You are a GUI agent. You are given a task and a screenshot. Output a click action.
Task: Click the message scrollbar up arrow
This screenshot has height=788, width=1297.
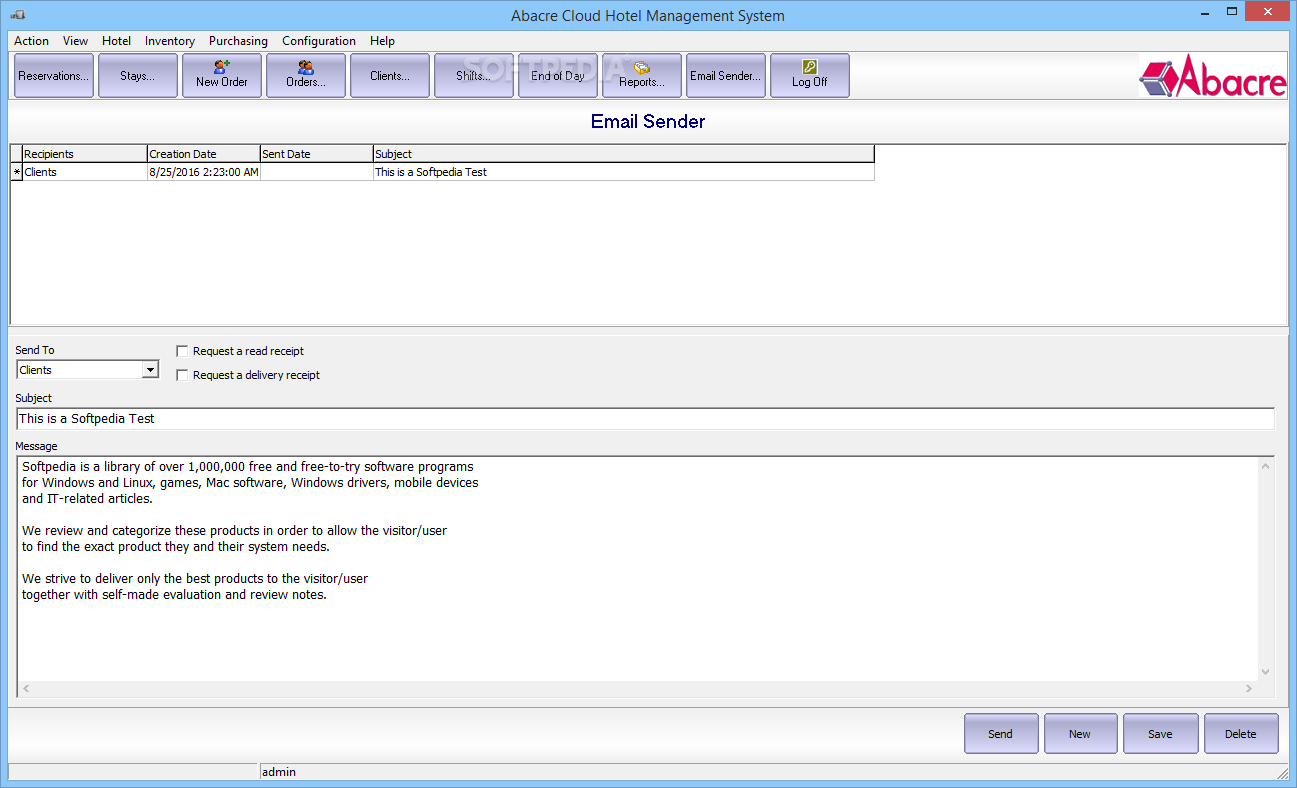1266,466
